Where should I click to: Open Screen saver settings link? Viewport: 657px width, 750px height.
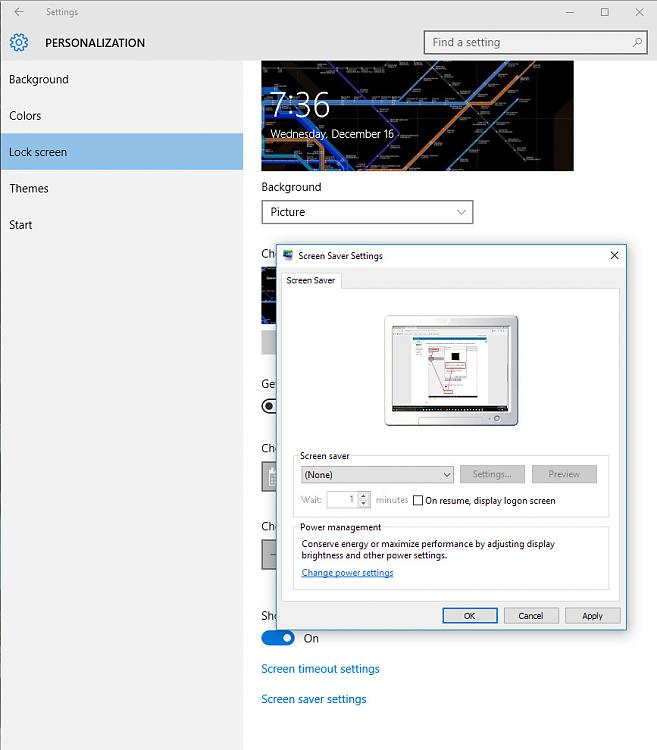click(x=314, y=699)
